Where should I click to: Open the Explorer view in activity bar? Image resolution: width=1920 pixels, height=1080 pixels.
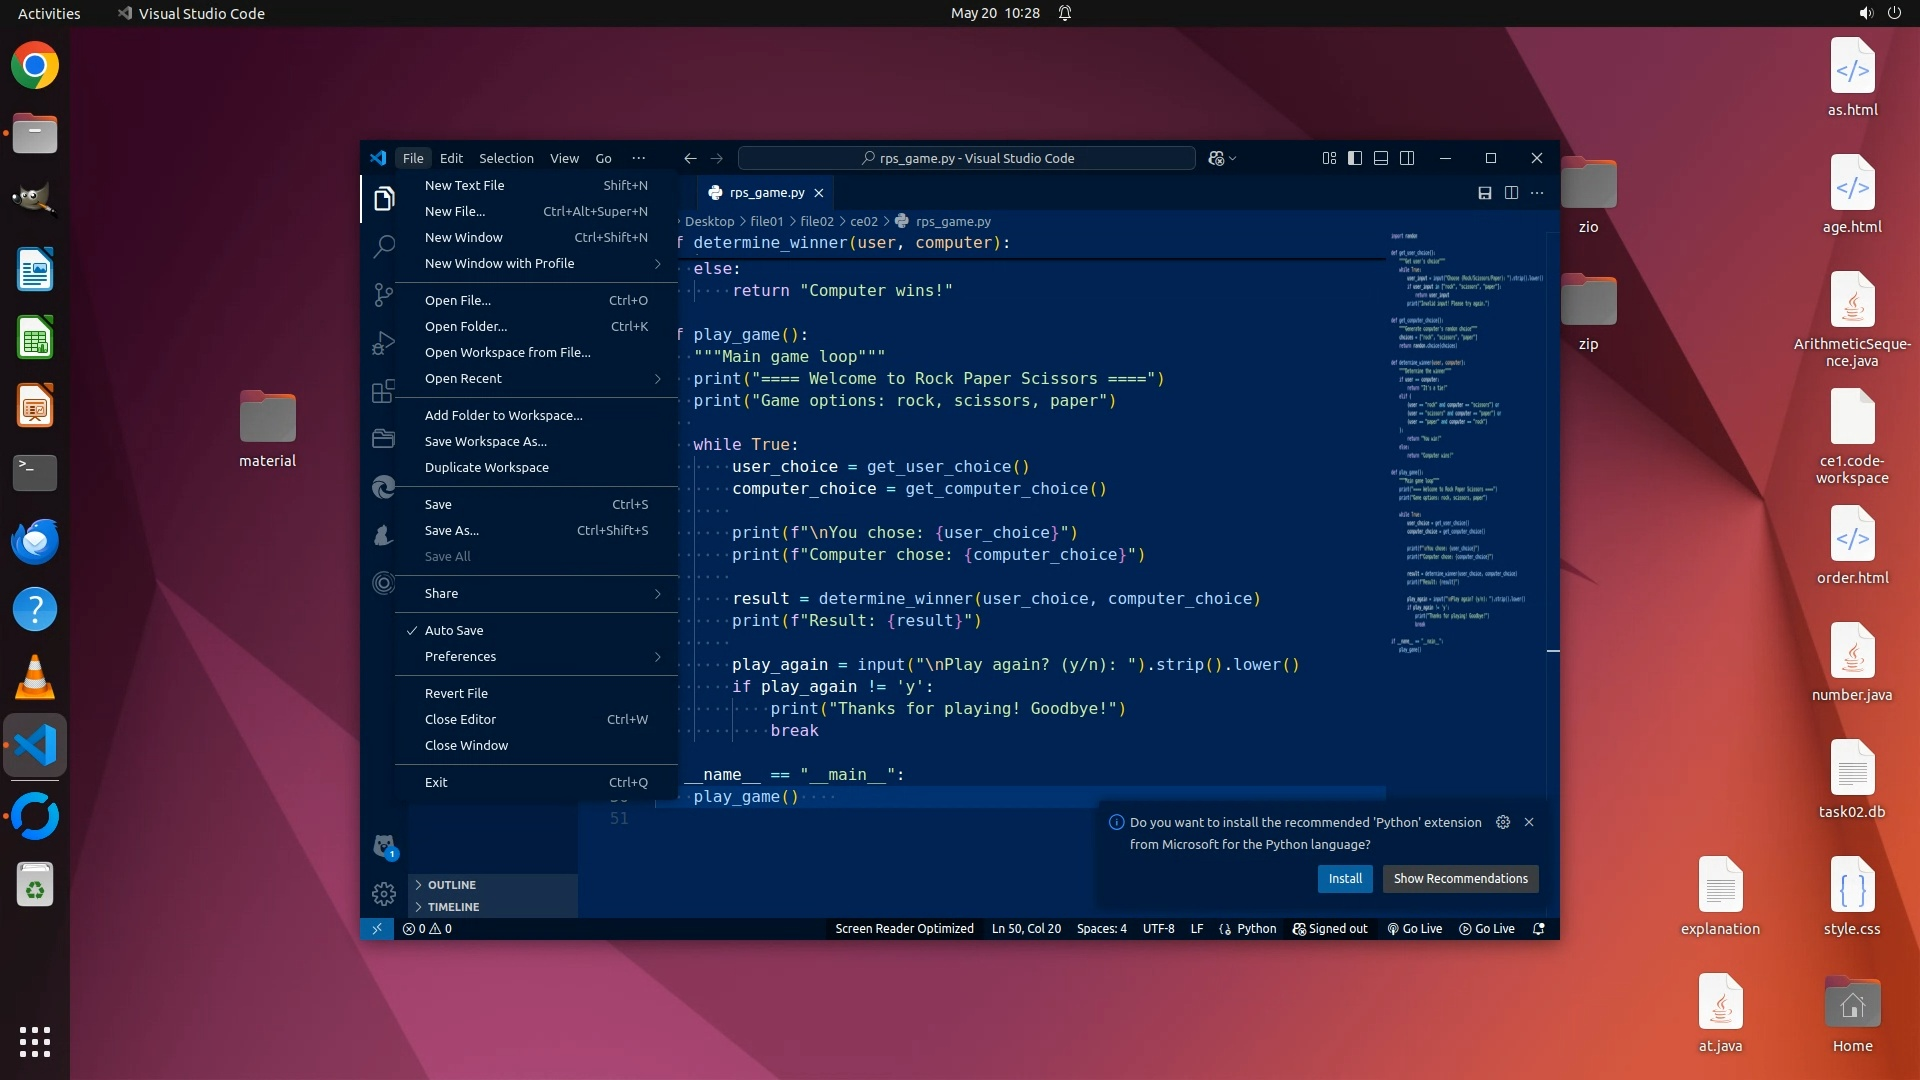coord(384,199)
